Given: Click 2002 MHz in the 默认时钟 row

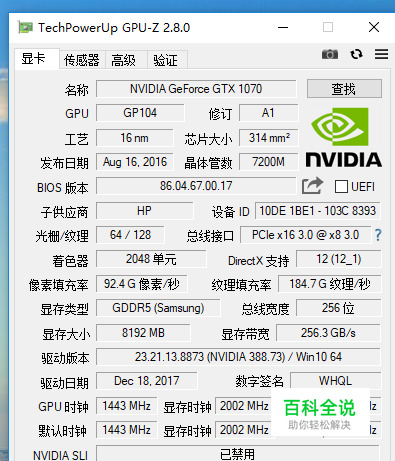Looking at the screenshot, I should click(244, 430).
